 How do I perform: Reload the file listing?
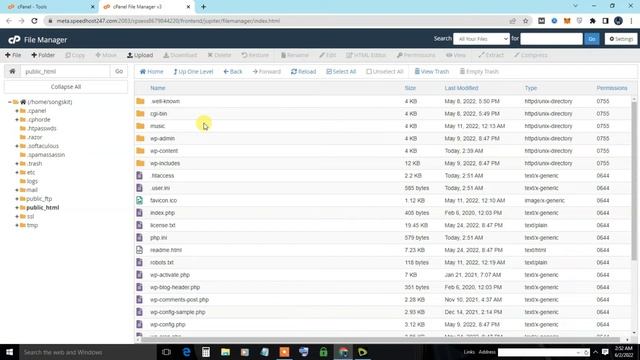coord(303,71)
